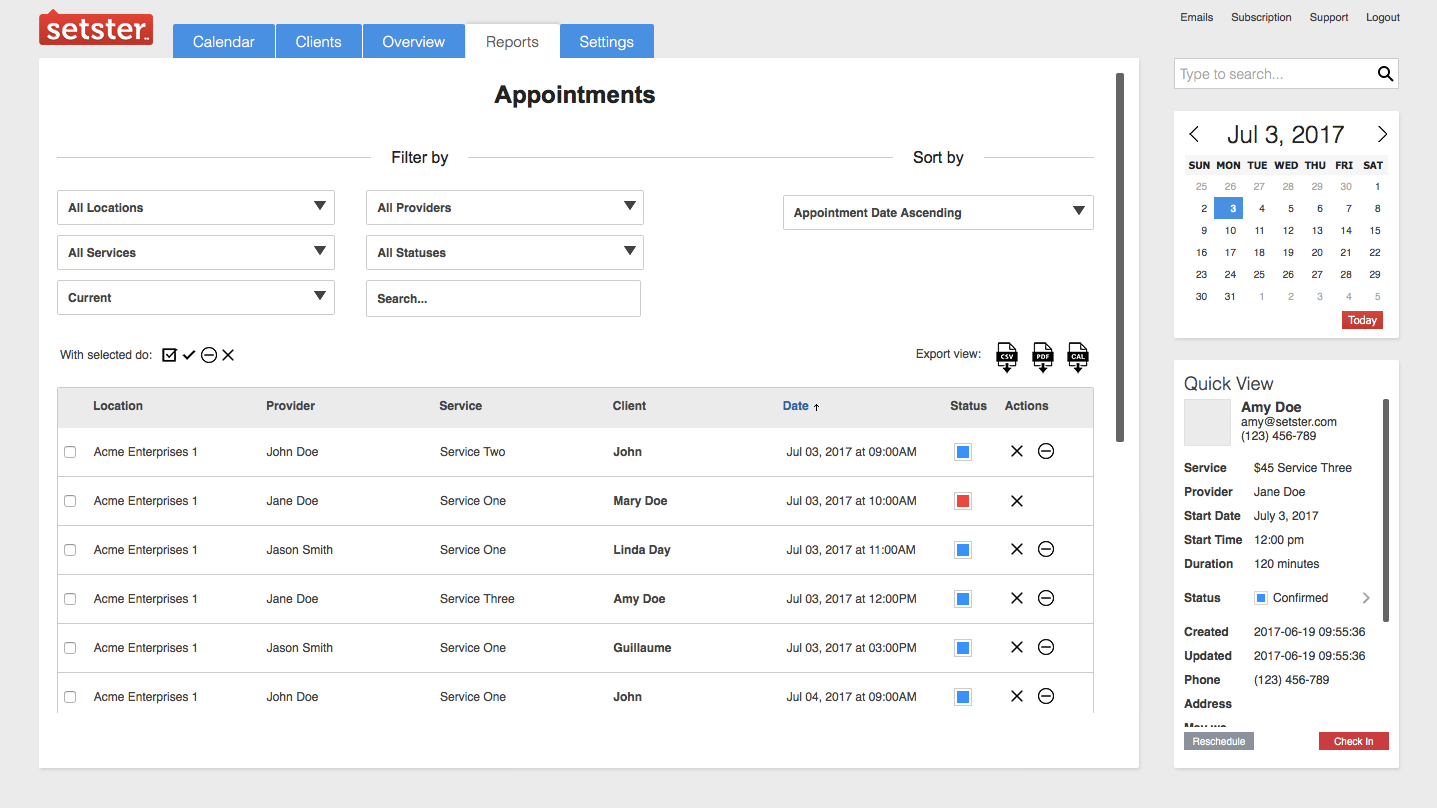
Task: Check the row for Mary Doe
Action: click(70, 501)
